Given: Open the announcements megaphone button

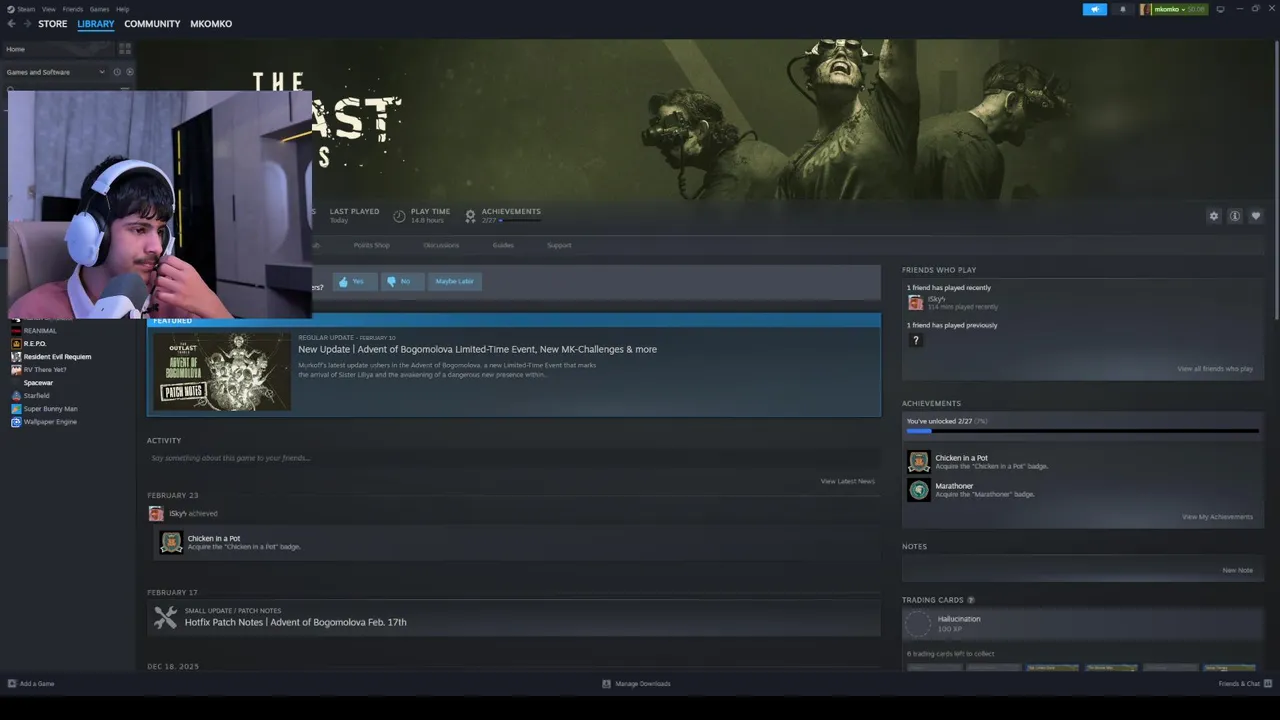Looking at the screenshot, I should click(1095, 9).
